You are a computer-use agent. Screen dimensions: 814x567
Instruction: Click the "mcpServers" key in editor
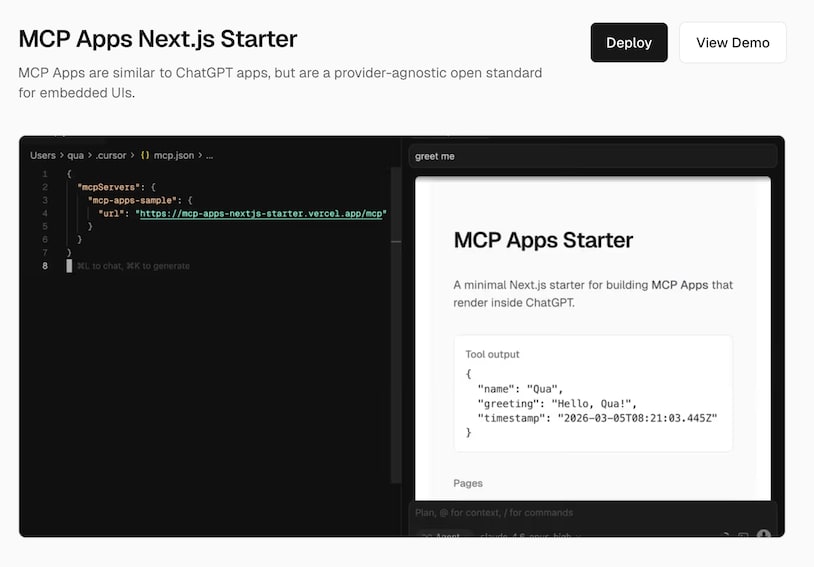(x=108, y=187)
